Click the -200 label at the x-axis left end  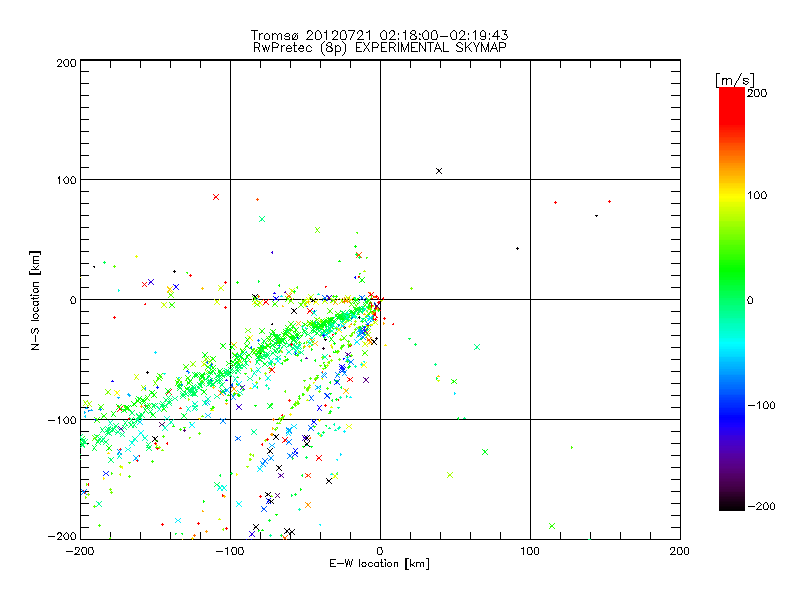[79, 551]
